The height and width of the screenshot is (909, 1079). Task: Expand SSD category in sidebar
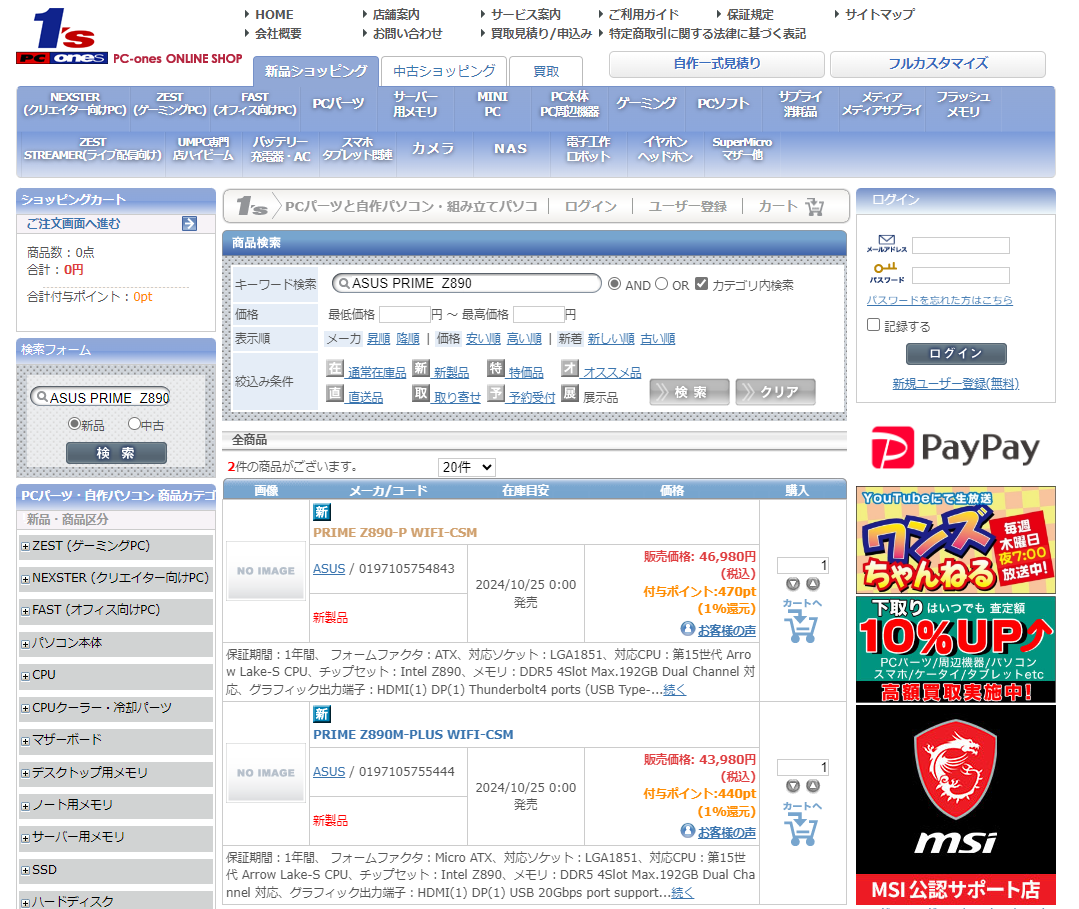(25, 870)
